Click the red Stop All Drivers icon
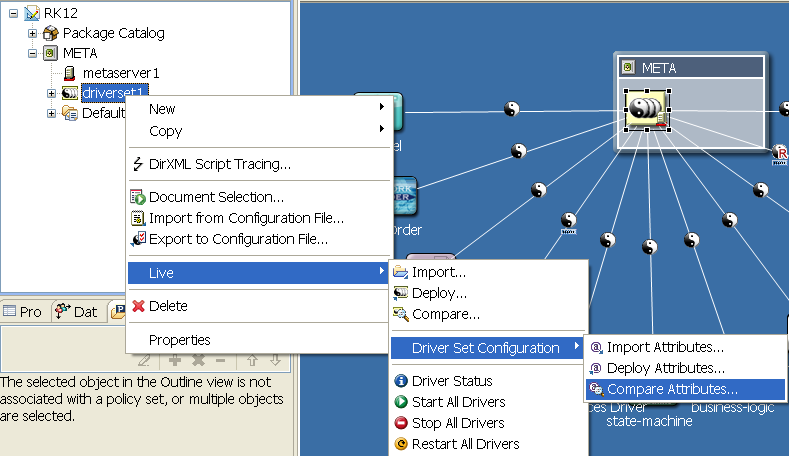 [401, 423]
